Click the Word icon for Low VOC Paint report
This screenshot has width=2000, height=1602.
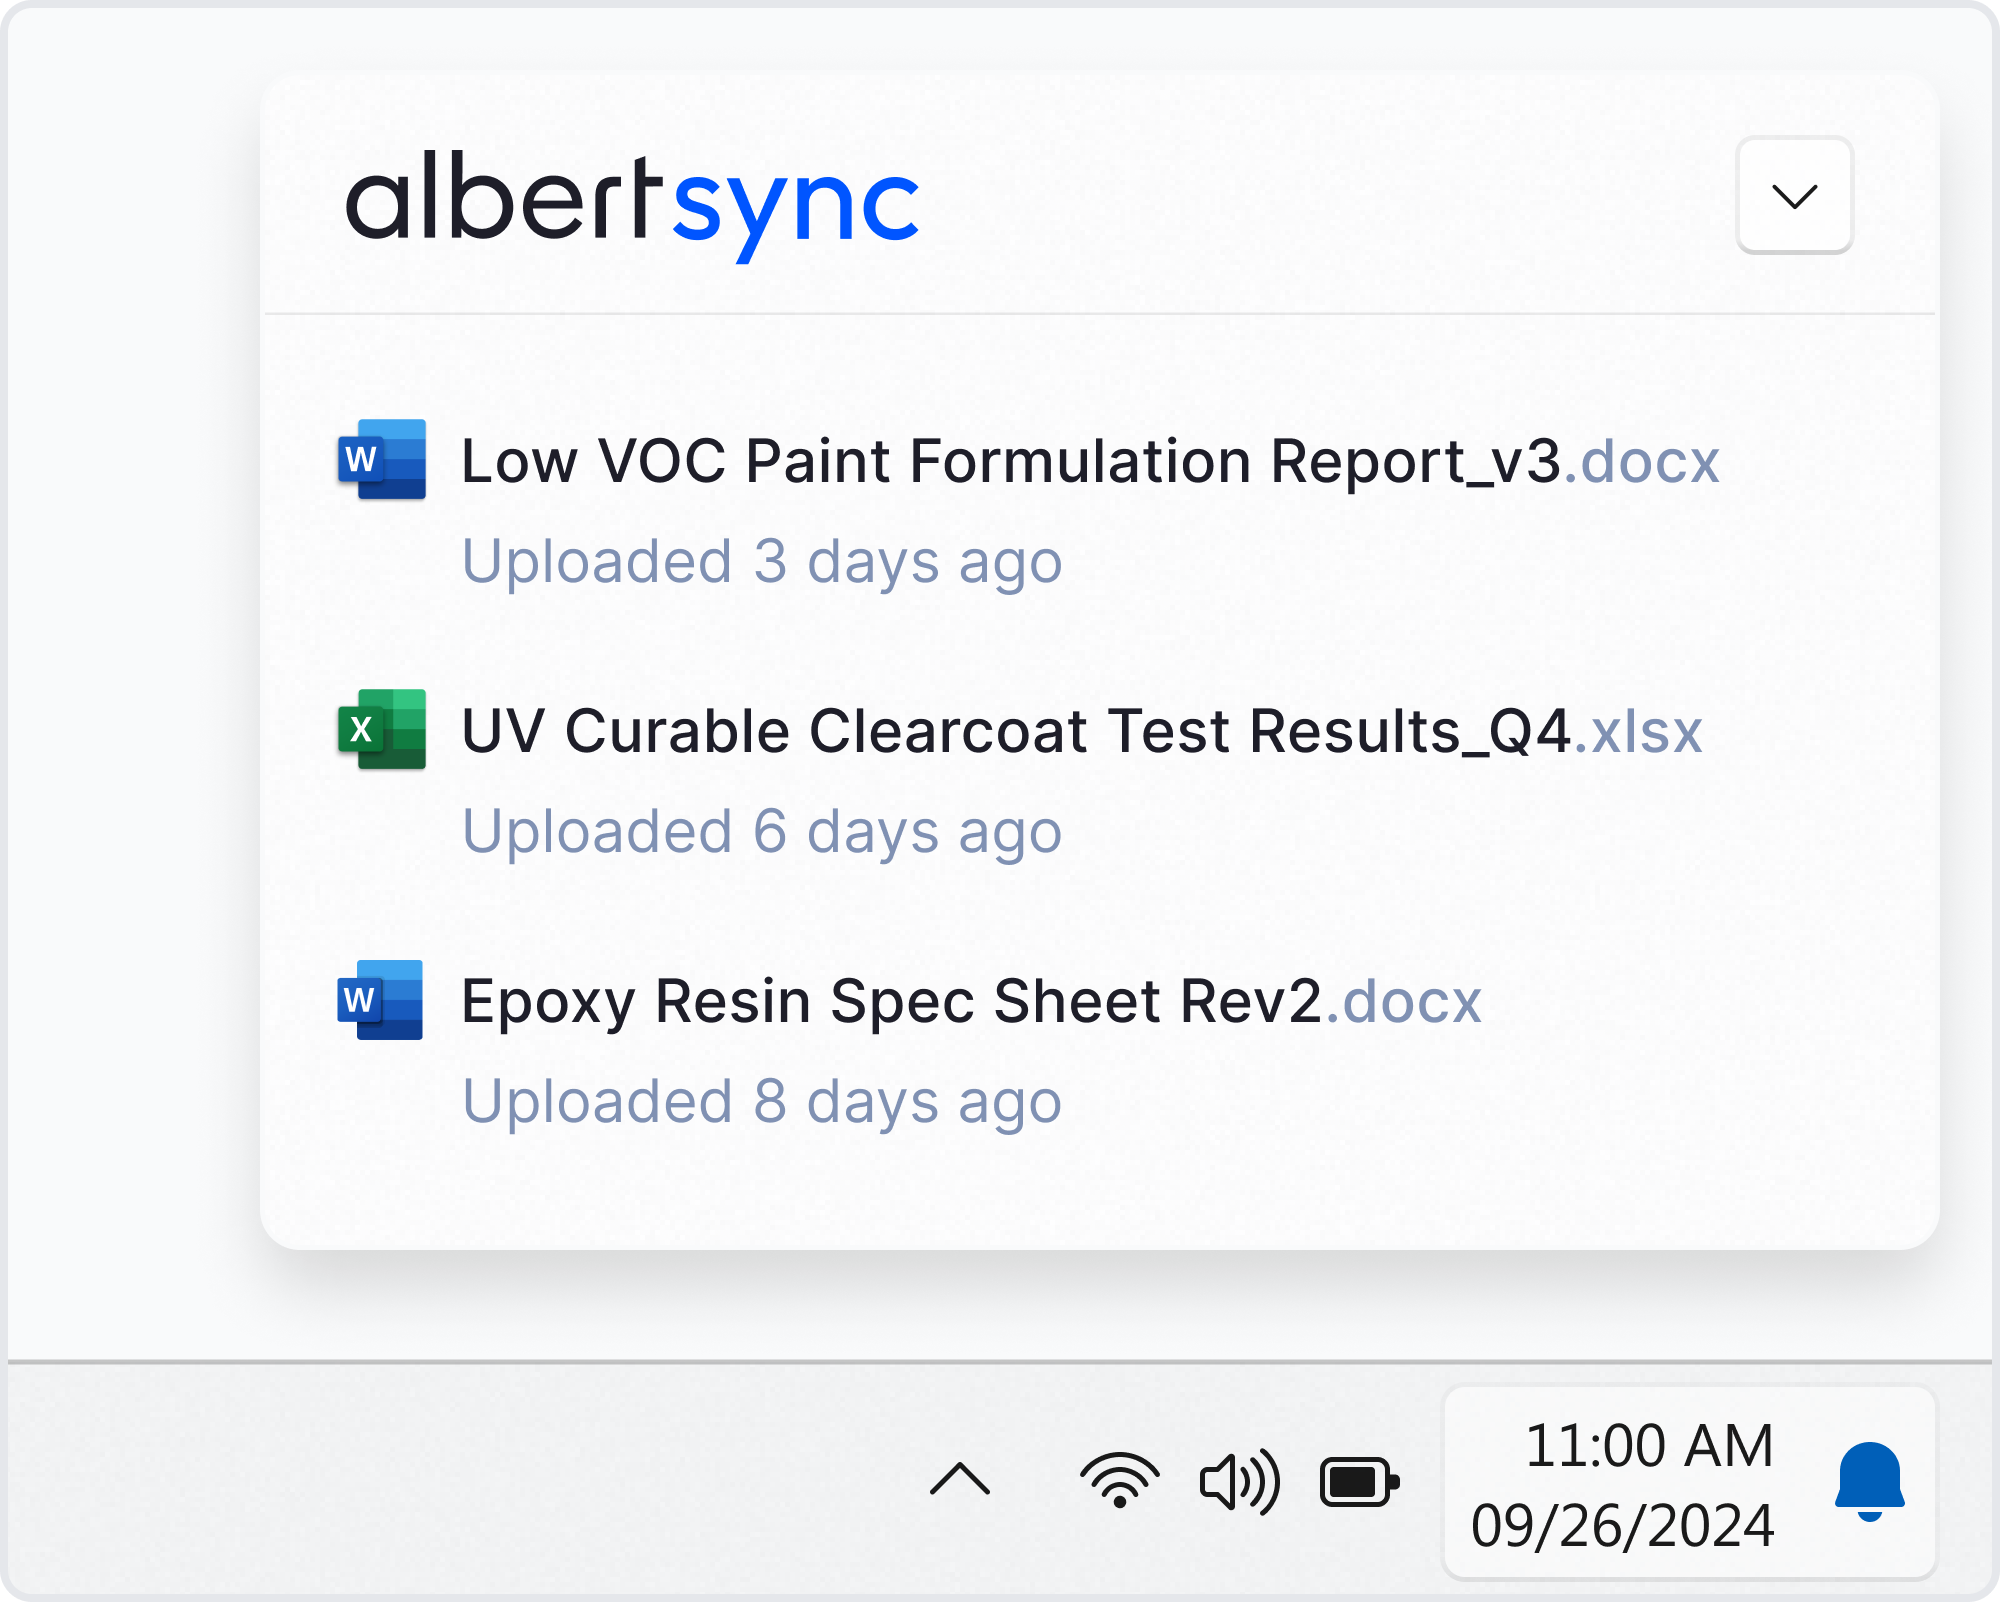pos(381,459)
